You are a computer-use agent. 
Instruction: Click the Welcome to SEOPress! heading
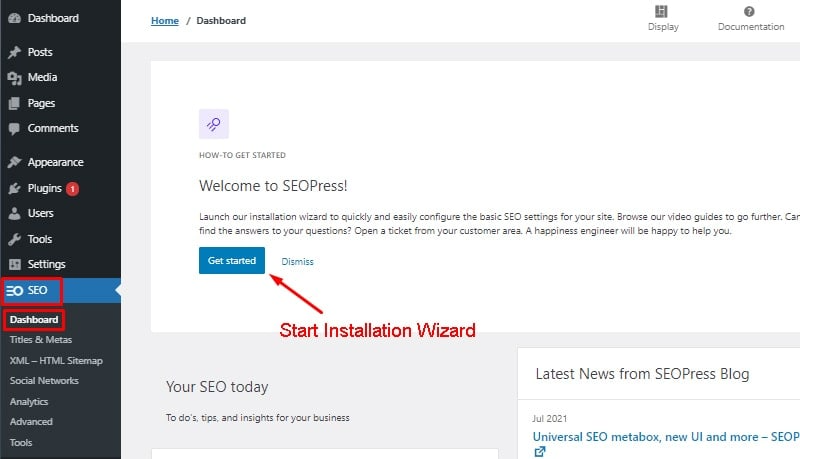(x=273, y=186)
